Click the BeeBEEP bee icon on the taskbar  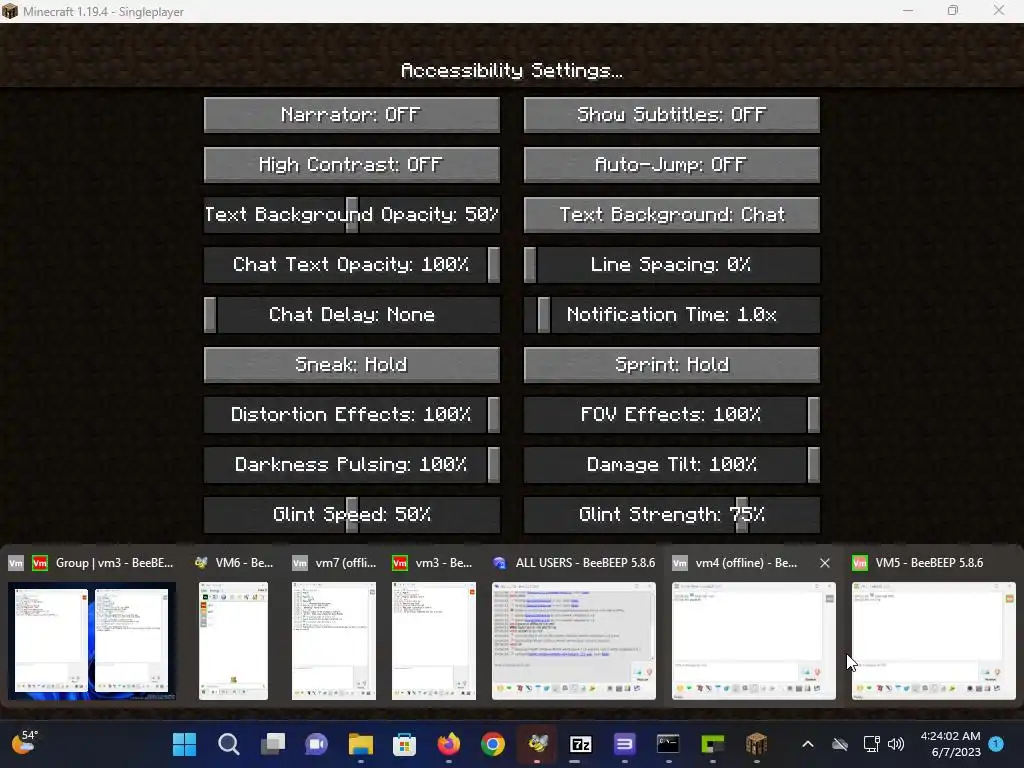tap(537, 744)
